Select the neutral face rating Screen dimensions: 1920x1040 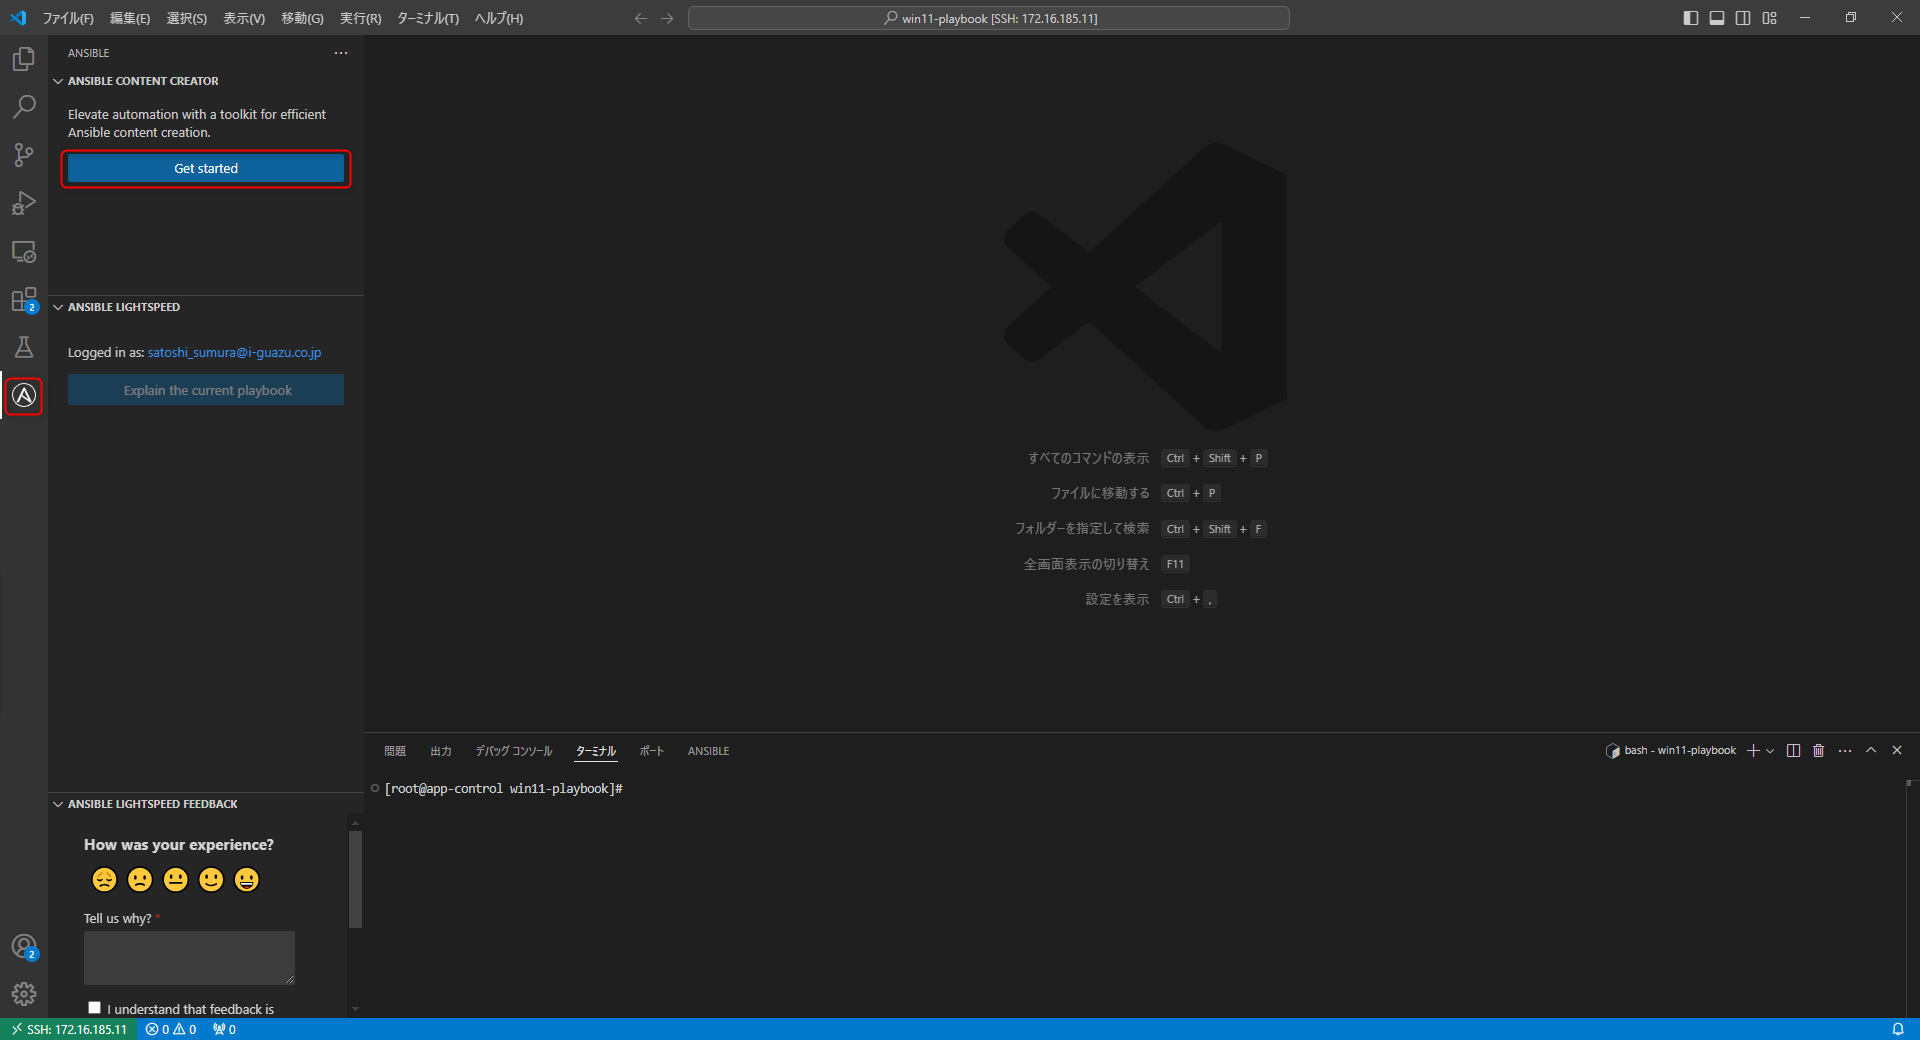click(x=176, y=880)
